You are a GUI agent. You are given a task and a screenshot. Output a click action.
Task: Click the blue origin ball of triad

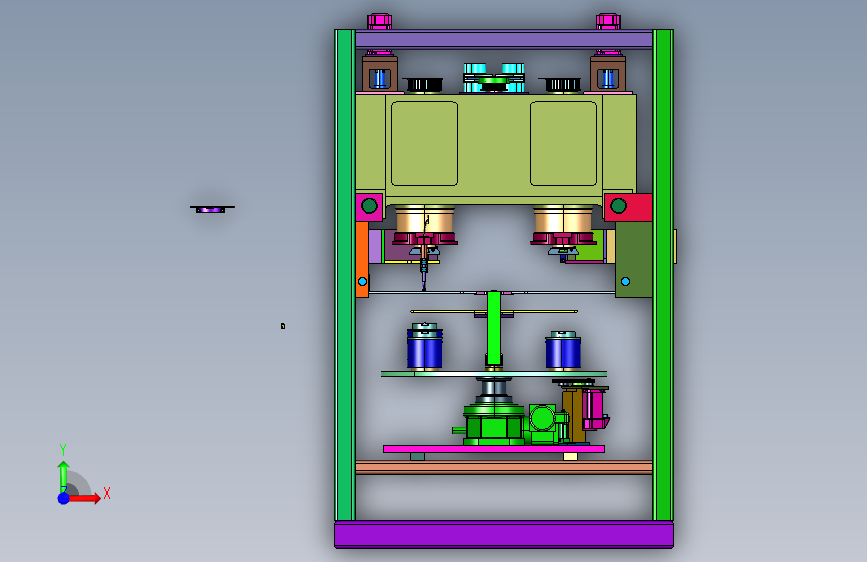tap(64, 498)
